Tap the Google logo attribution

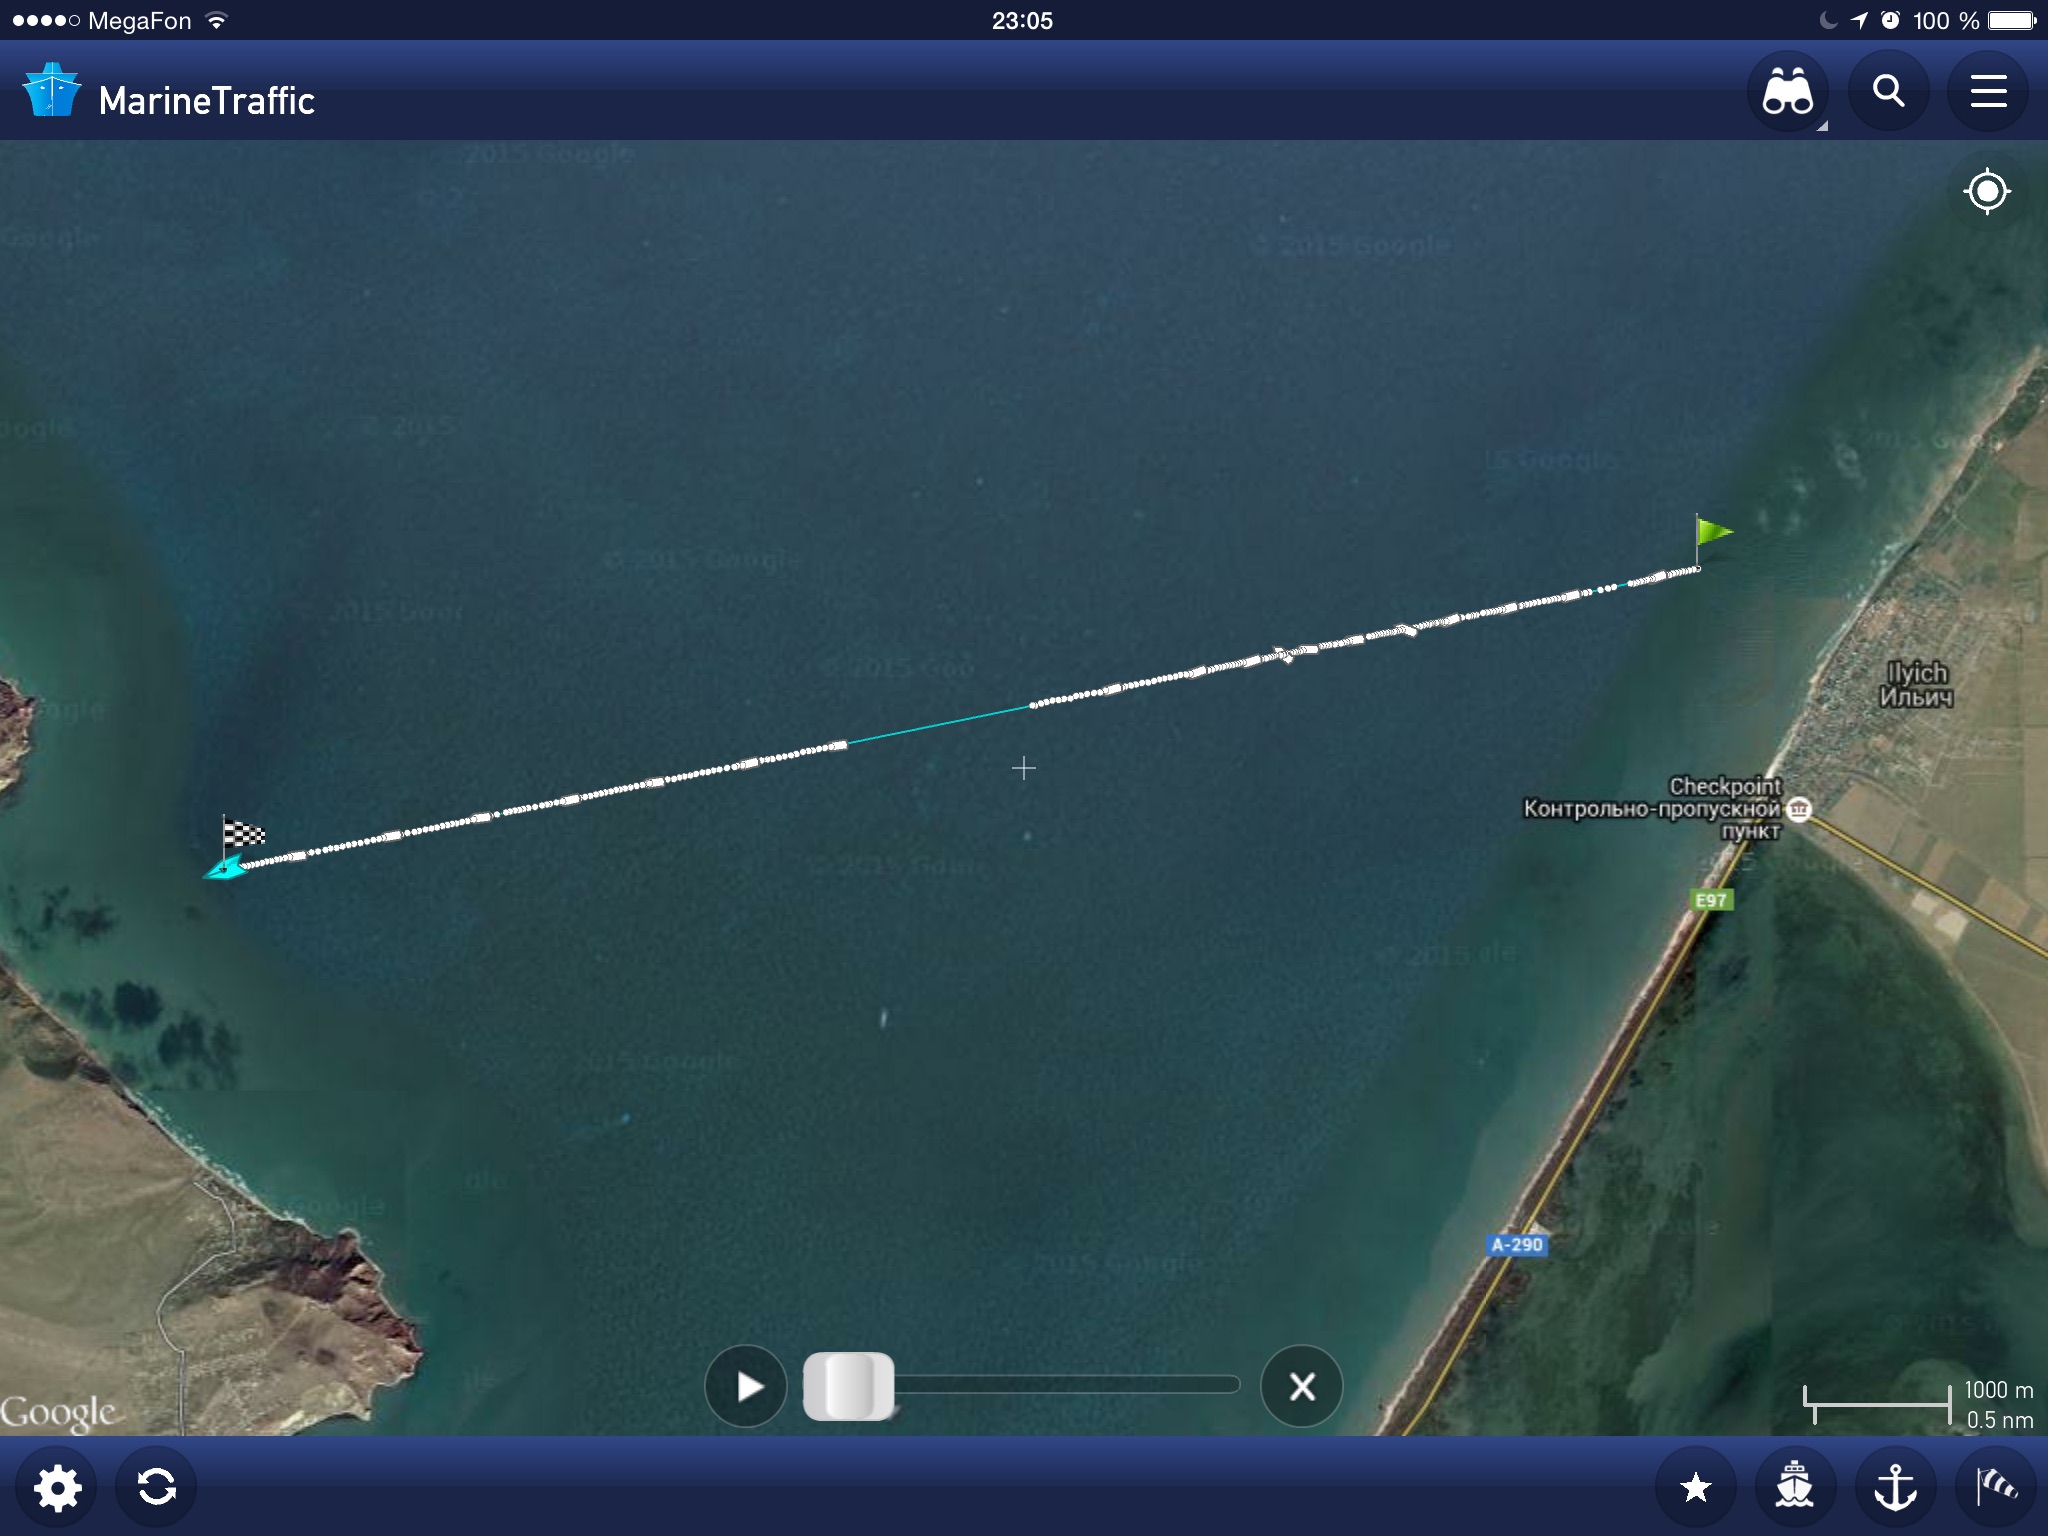tap(58, 1412)
